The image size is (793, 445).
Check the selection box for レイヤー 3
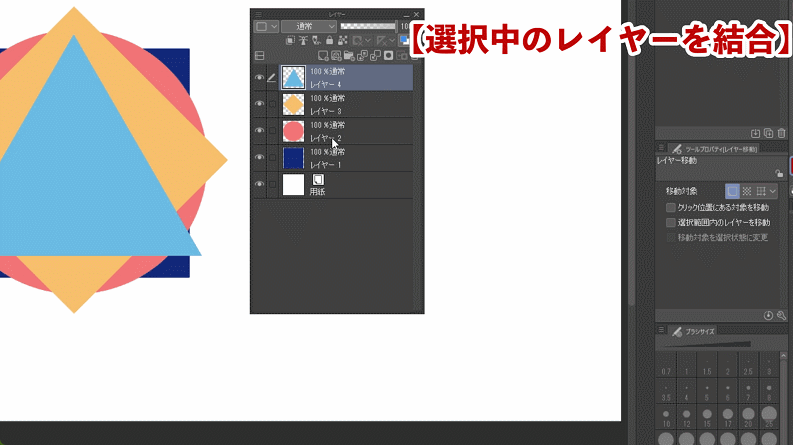point(273,104)
